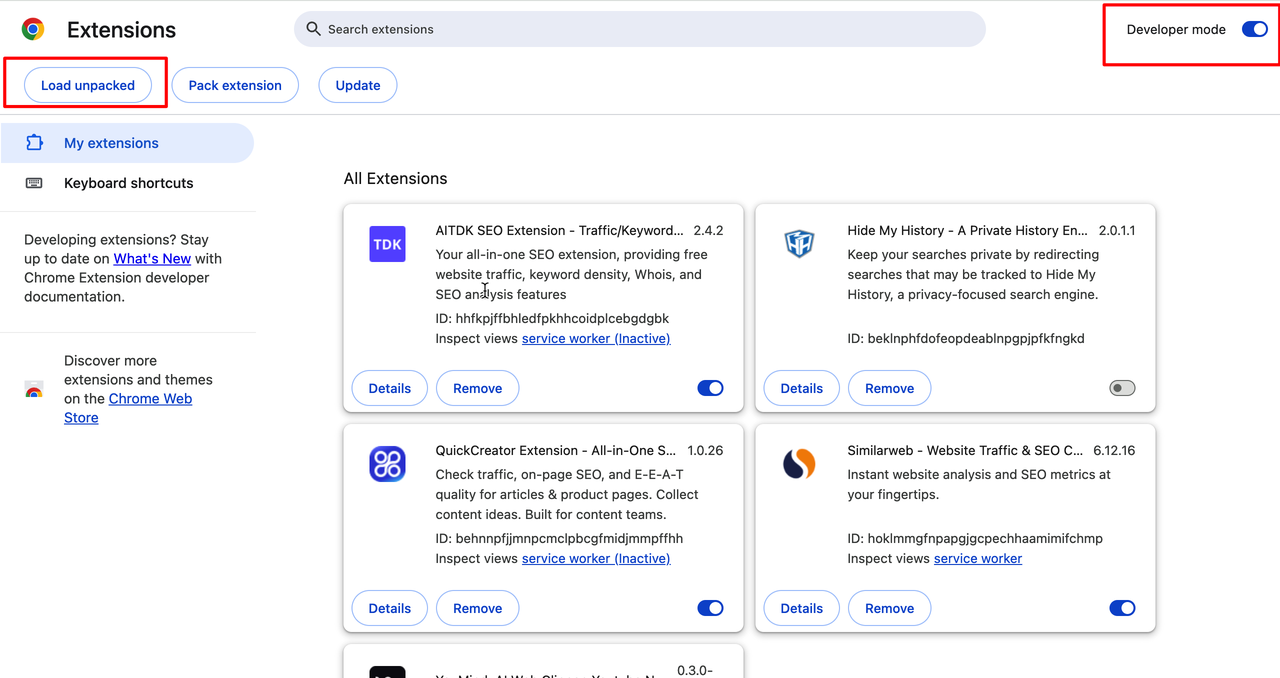Open Keyboard shortcuts section
Image resolution: width=1280 pixels, height=678 pixels.
point(127,183)
